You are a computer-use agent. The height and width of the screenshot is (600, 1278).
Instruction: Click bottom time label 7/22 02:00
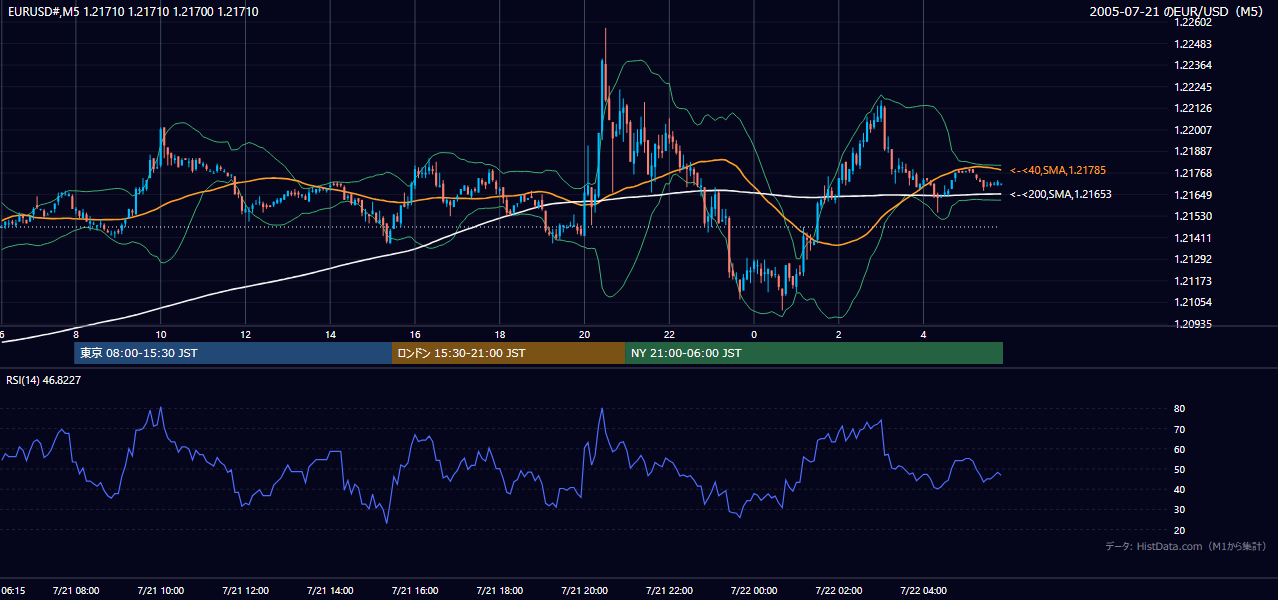click(840, 590)
